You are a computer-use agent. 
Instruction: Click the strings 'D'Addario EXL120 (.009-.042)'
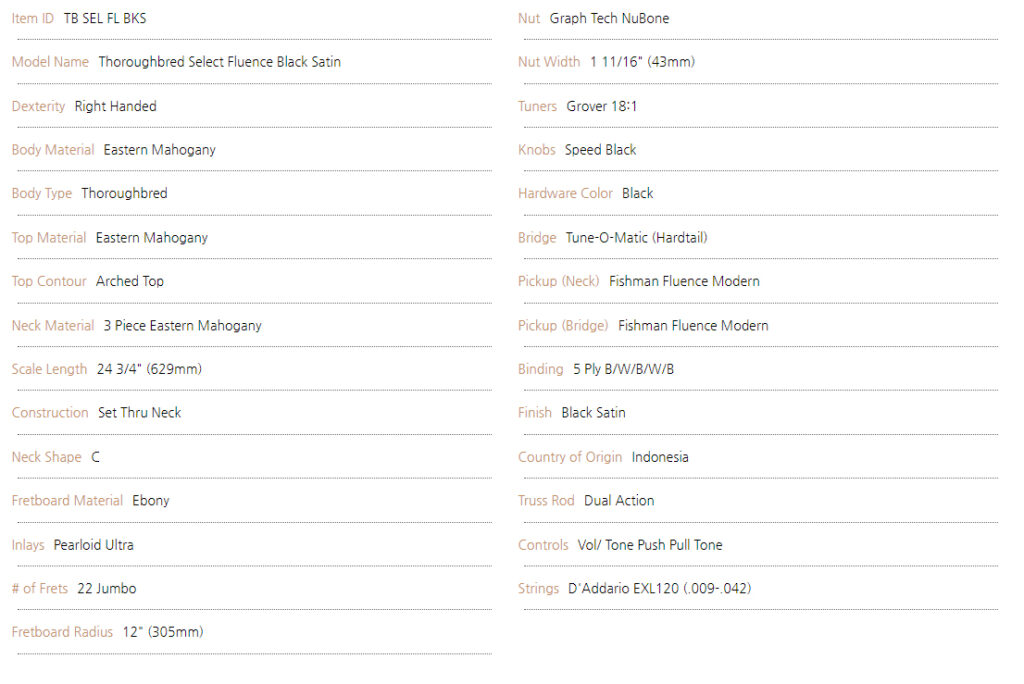click(660, 589)
